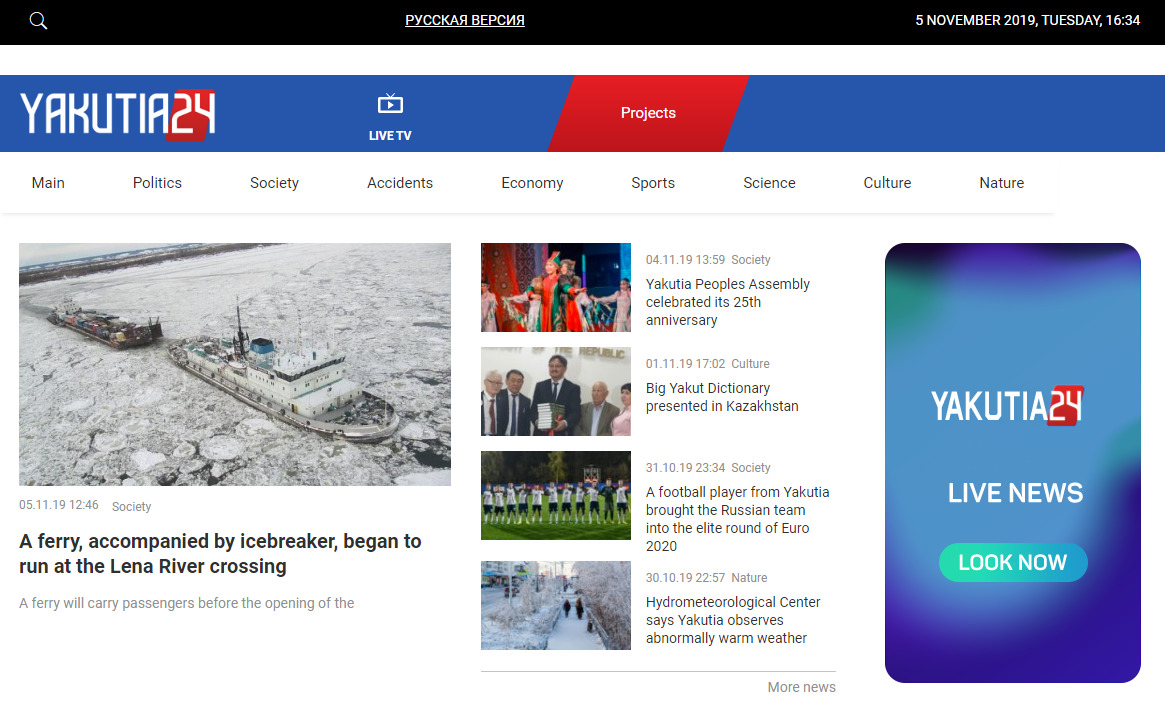
Task: Open the Projects tab
Action: click(x=648, y=113)
